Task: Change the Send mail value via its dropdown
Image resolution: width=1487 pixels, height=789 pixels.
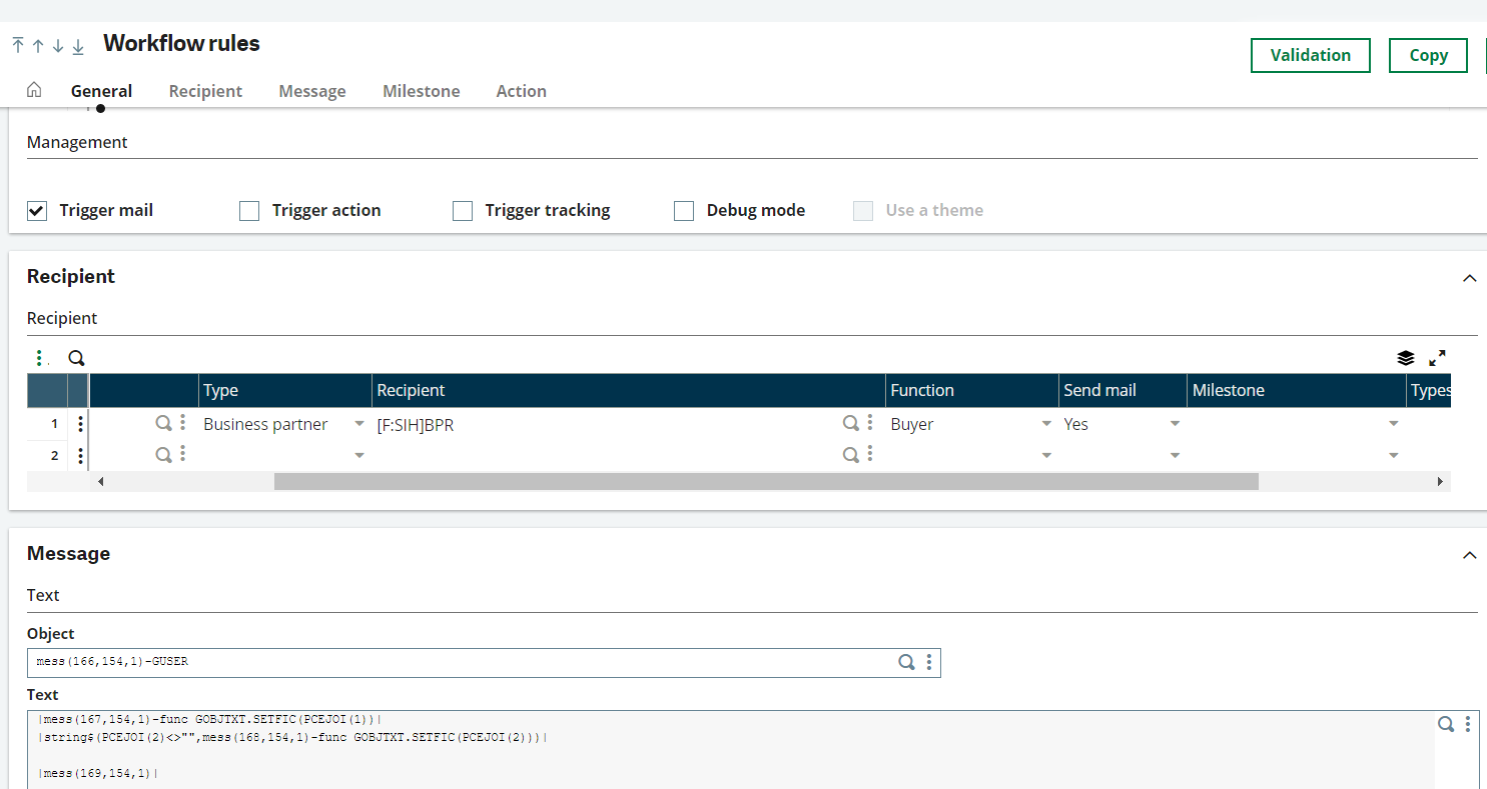Action: [x=1175, y=423]
